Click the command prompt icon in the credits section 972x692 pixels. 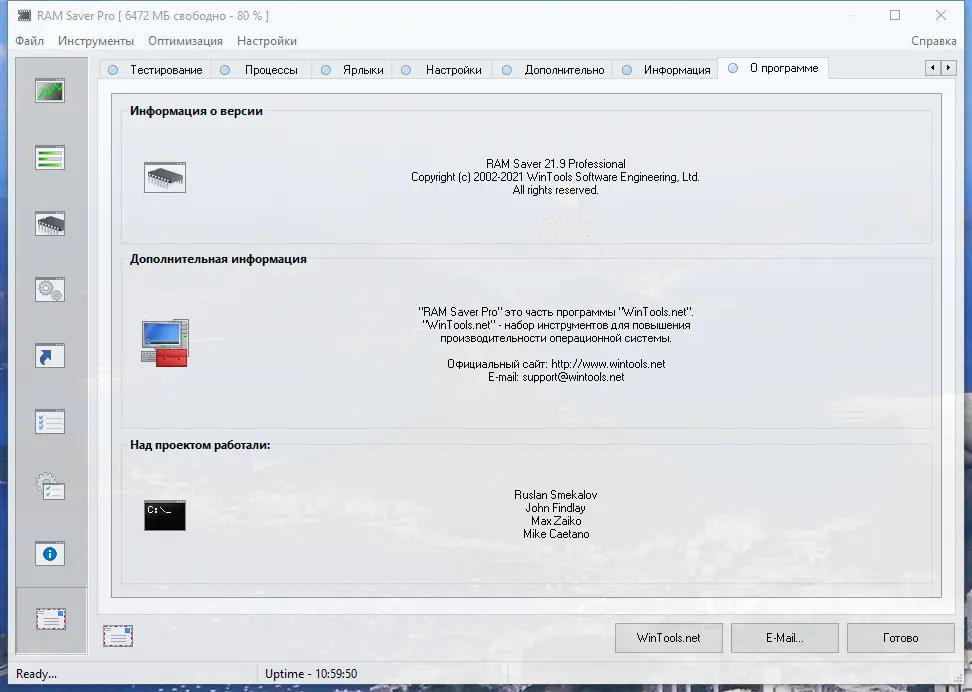pyautogui.click(x=164, y=515)
